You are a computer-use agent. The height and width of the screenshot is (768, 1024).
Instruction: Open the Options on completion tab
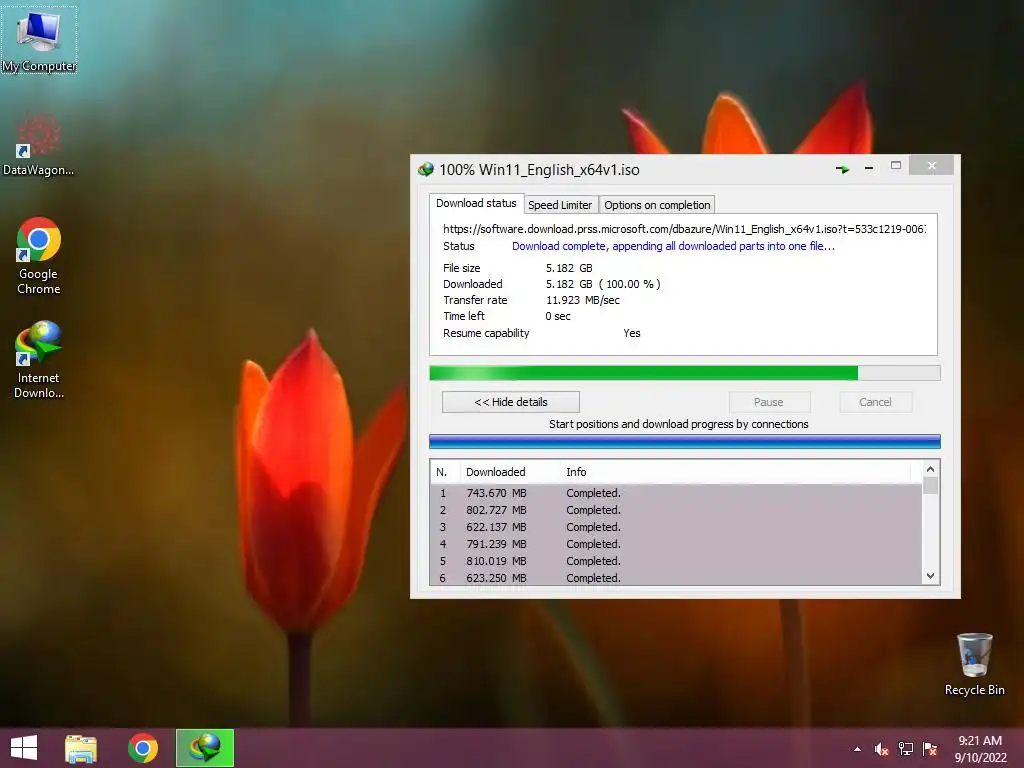coord(657,205)
